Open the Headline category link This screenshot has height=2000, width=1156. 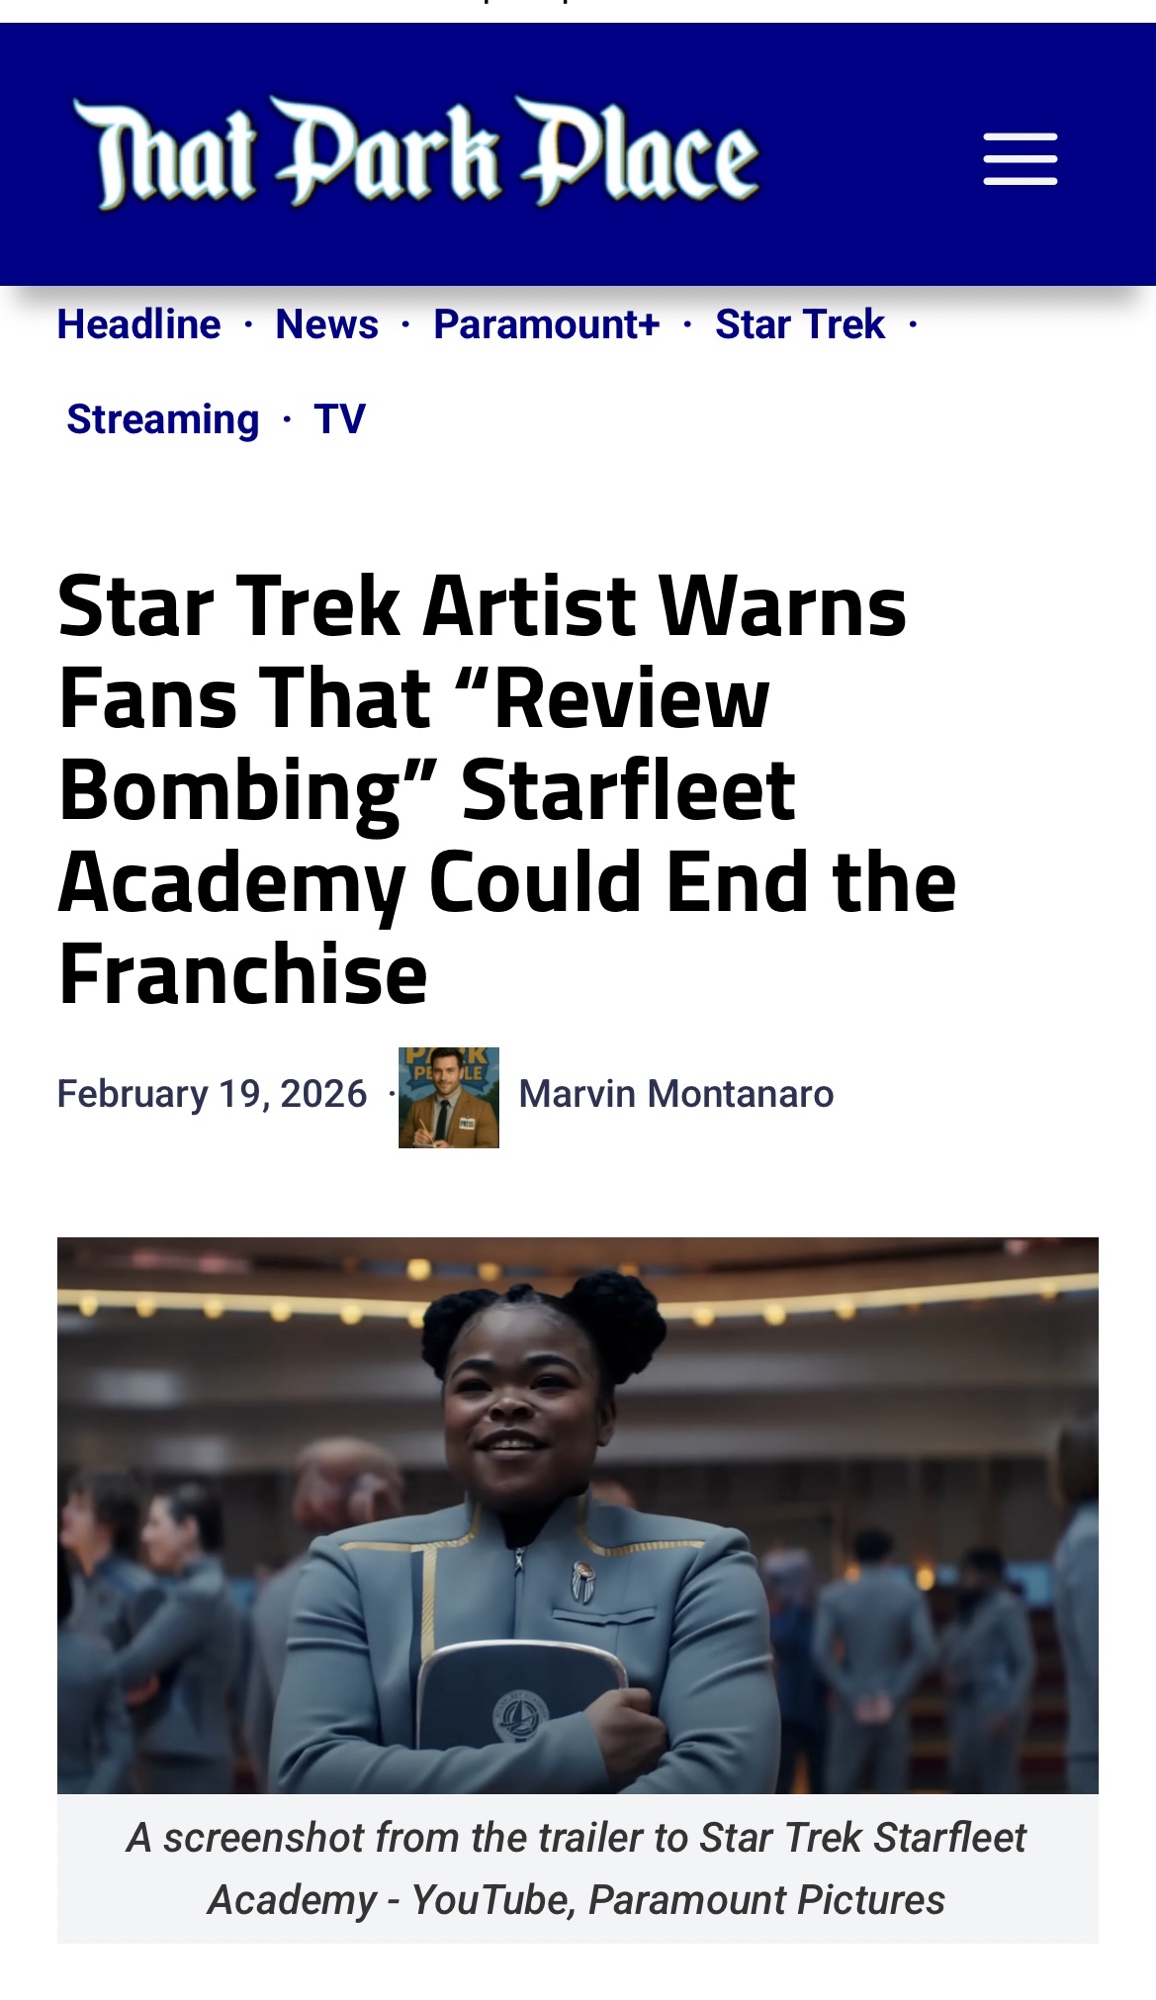(x=139, y=324)
